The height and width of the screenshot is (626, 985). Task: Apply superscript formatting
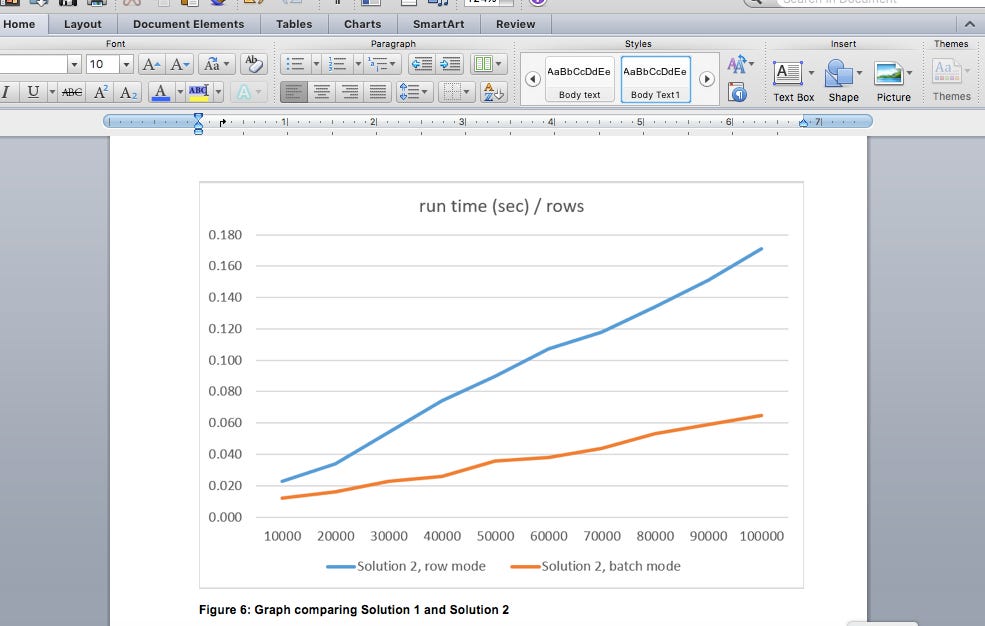(101, 92)
